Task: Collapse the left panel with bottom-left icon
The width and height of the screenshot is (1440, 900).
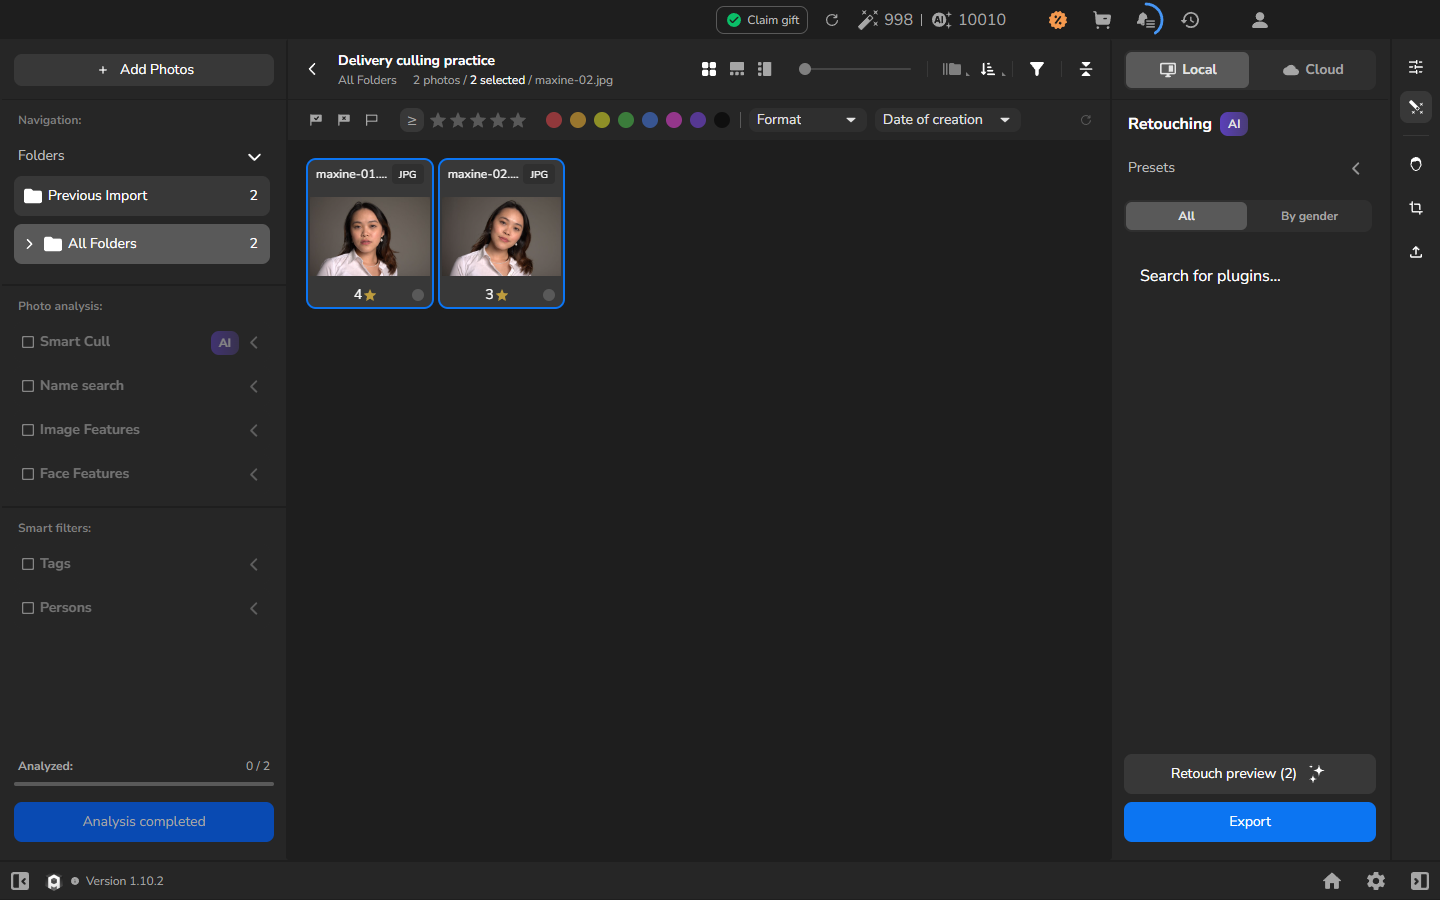Action: 20,881
